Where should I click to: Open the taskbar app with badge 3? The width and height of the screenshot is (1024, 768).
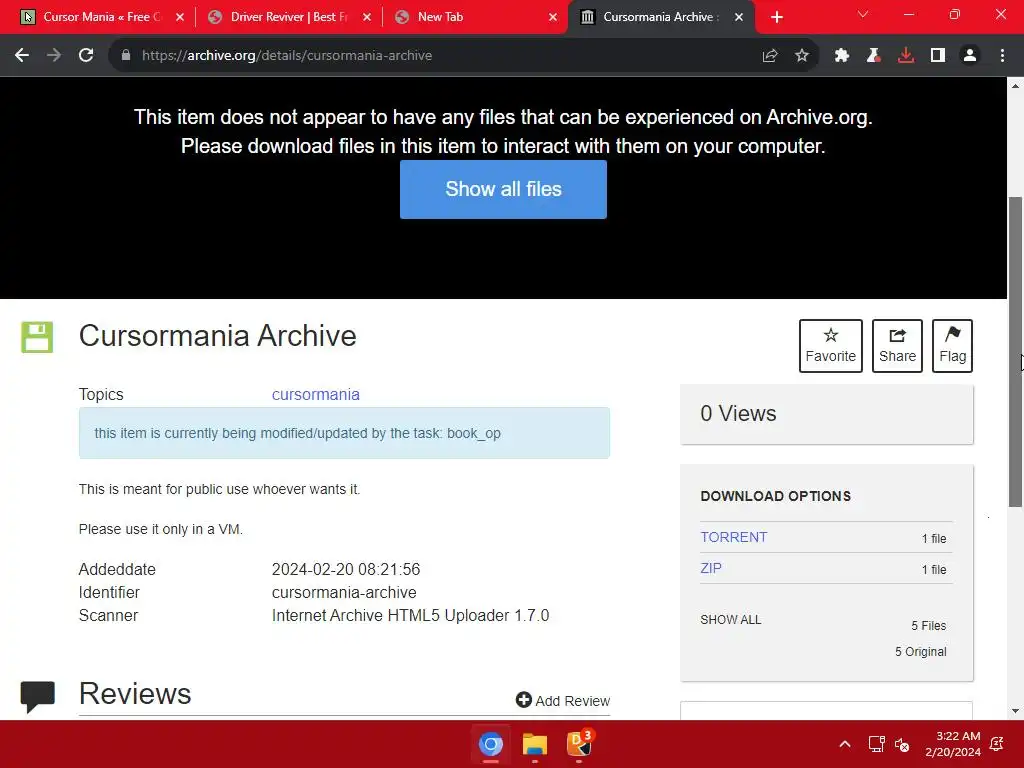point(579,744)
